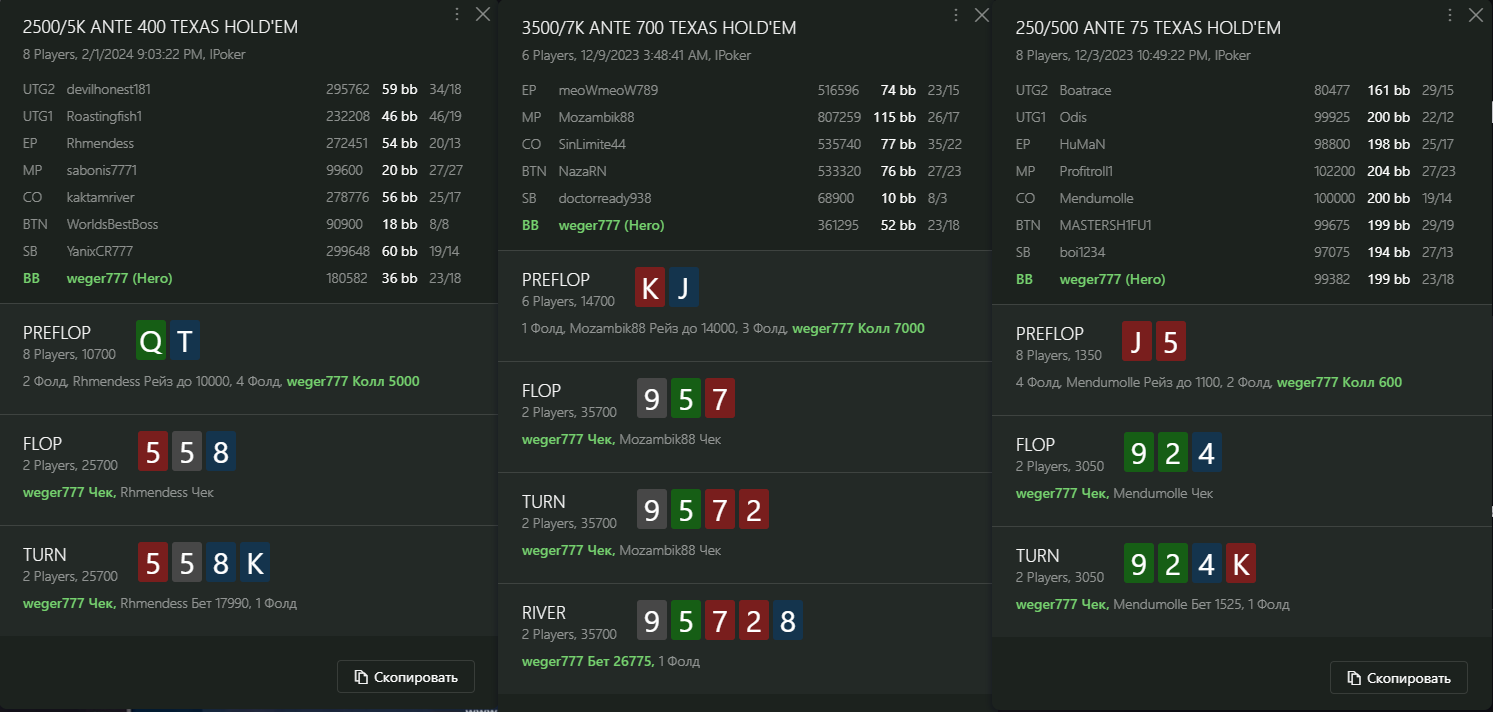Click Mozambik88's stack value 807259
This screenshot has height=712, width=1493.
[x=838, y=117]
